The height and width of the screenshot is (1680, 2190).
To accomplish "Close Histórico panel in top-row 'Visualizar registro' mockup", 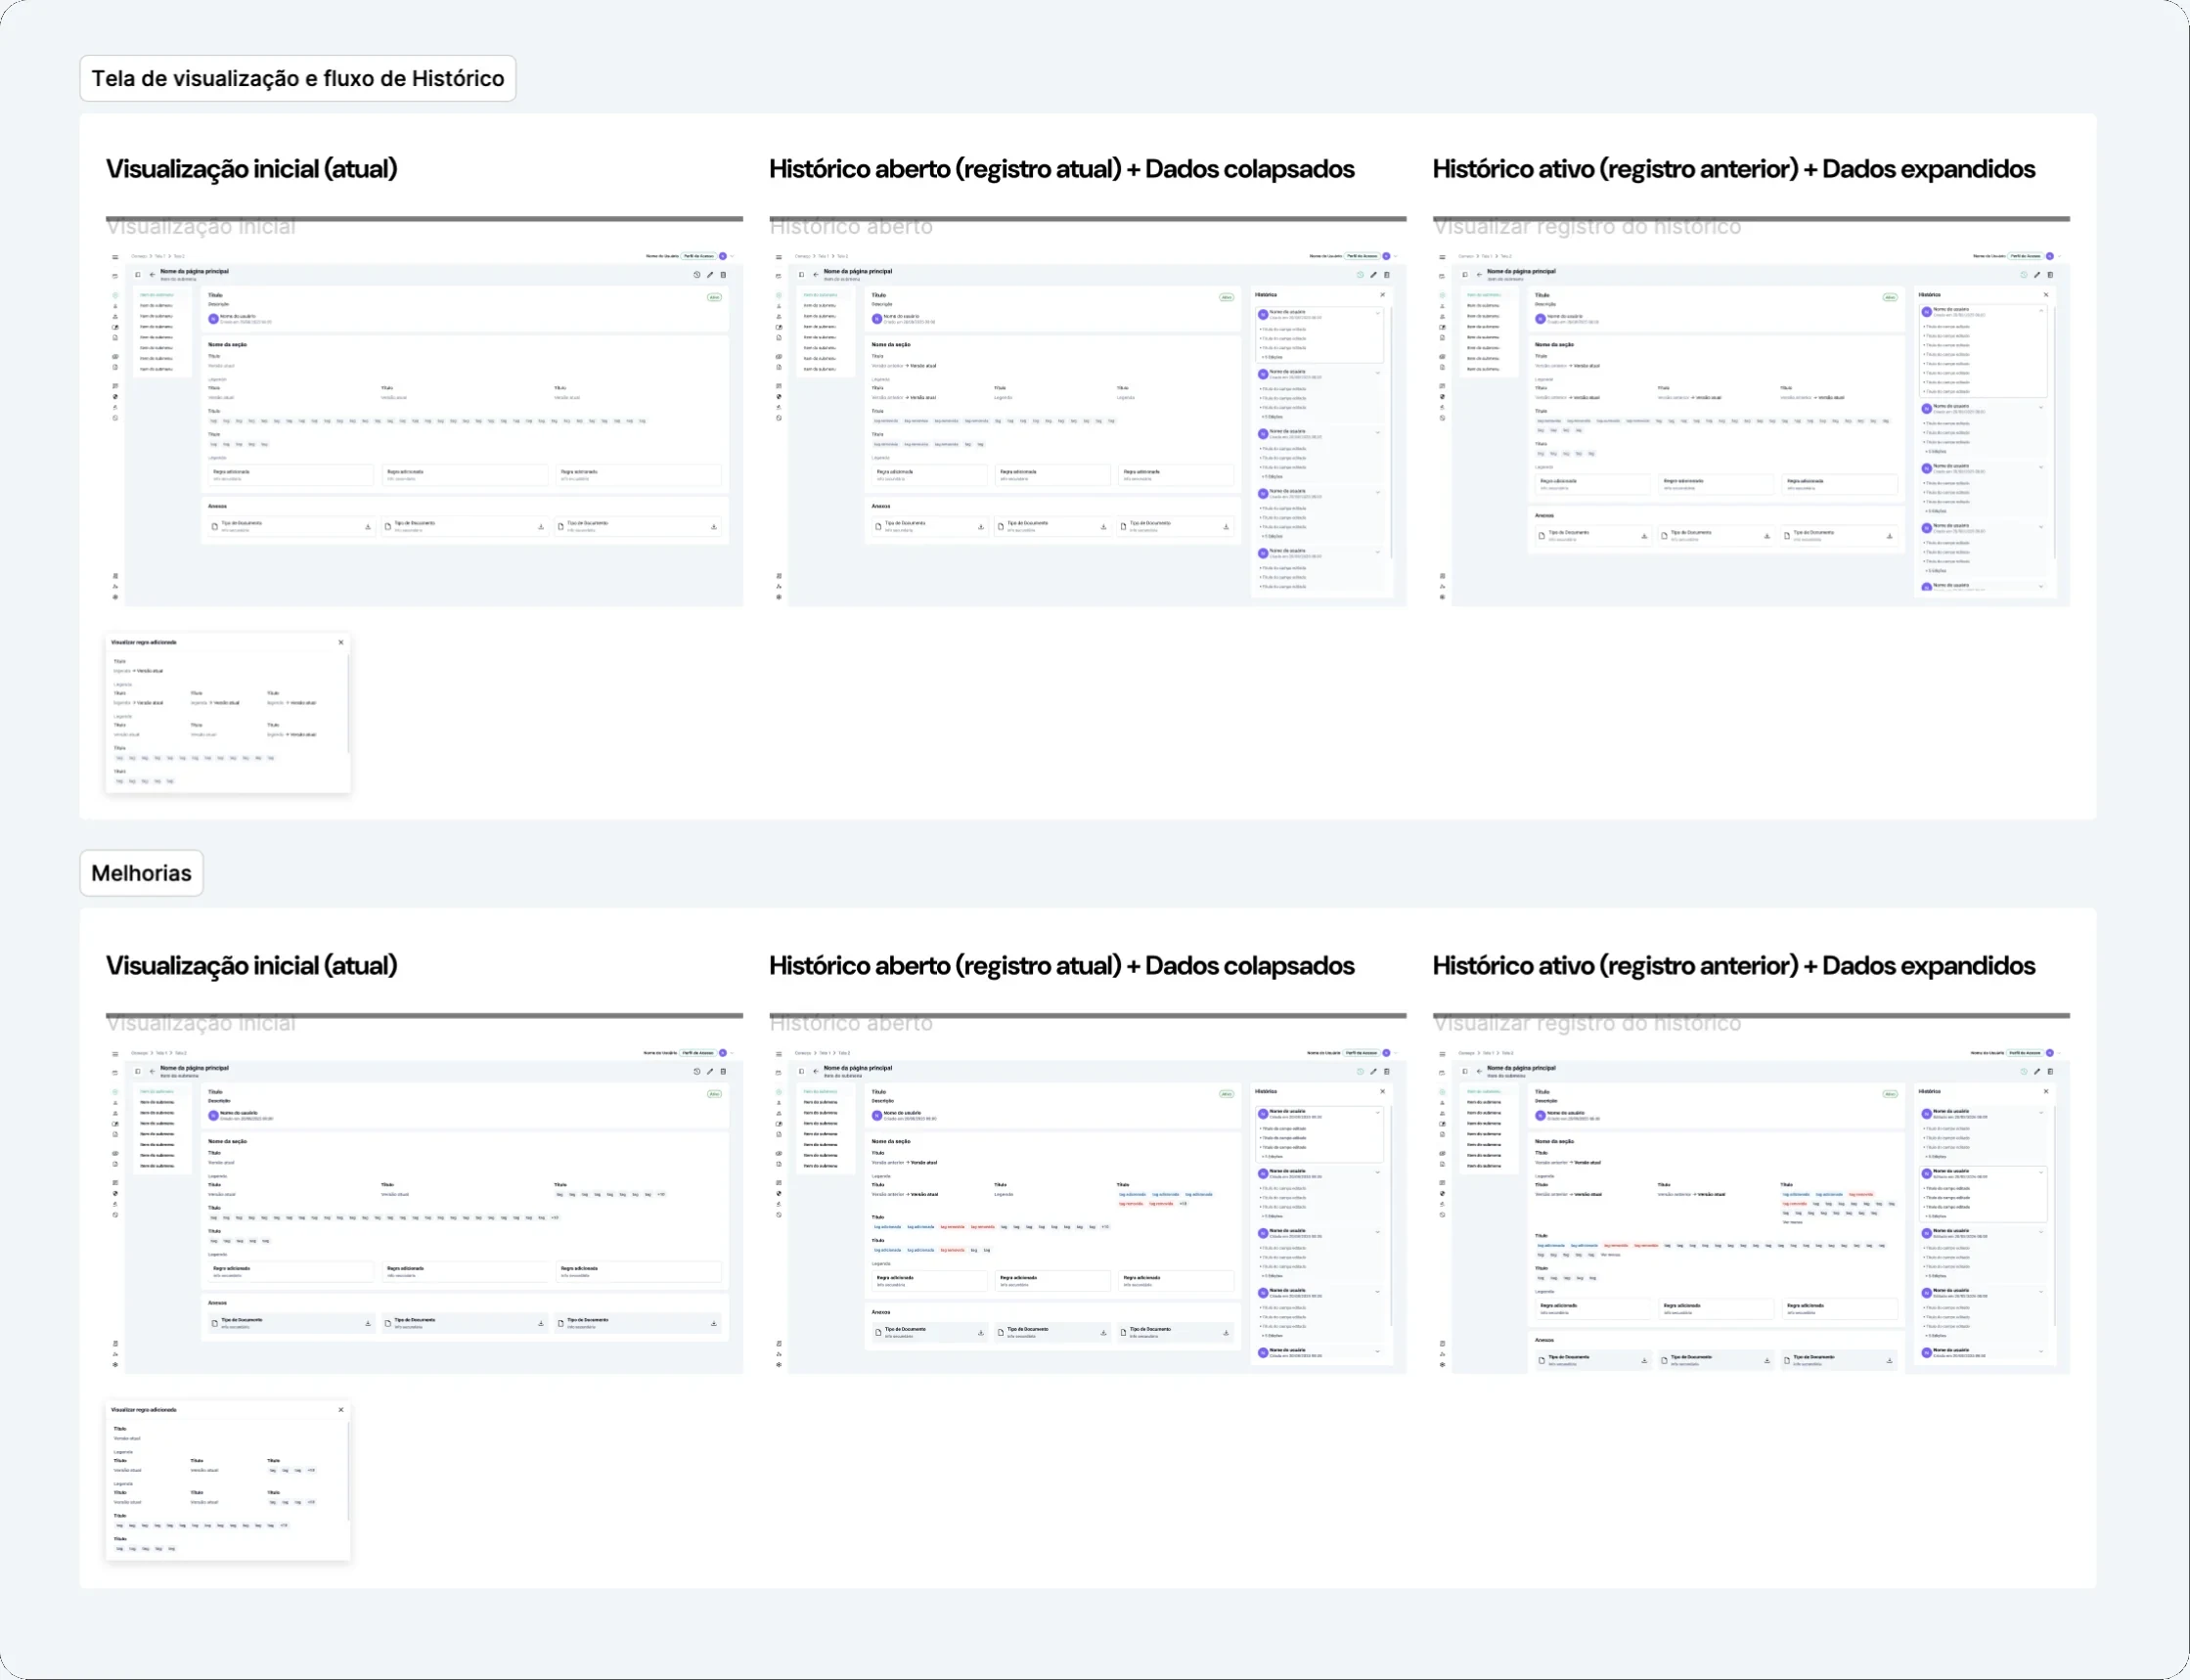I will point(2046,294).
